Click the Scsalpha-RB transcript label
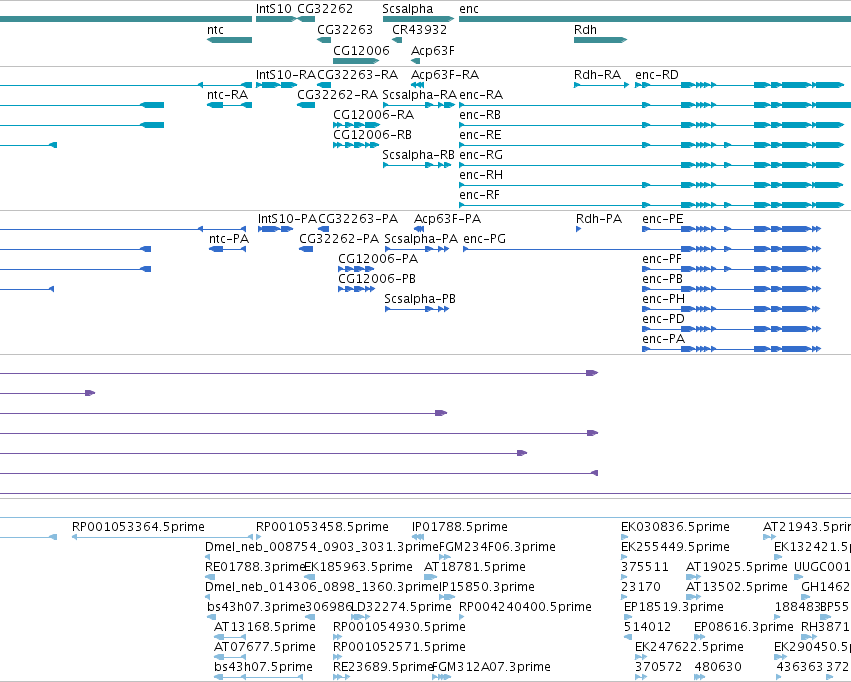Image resolution: width=851 pixels, height=682 pixels. pyautogui.click(x=418, y=155)
